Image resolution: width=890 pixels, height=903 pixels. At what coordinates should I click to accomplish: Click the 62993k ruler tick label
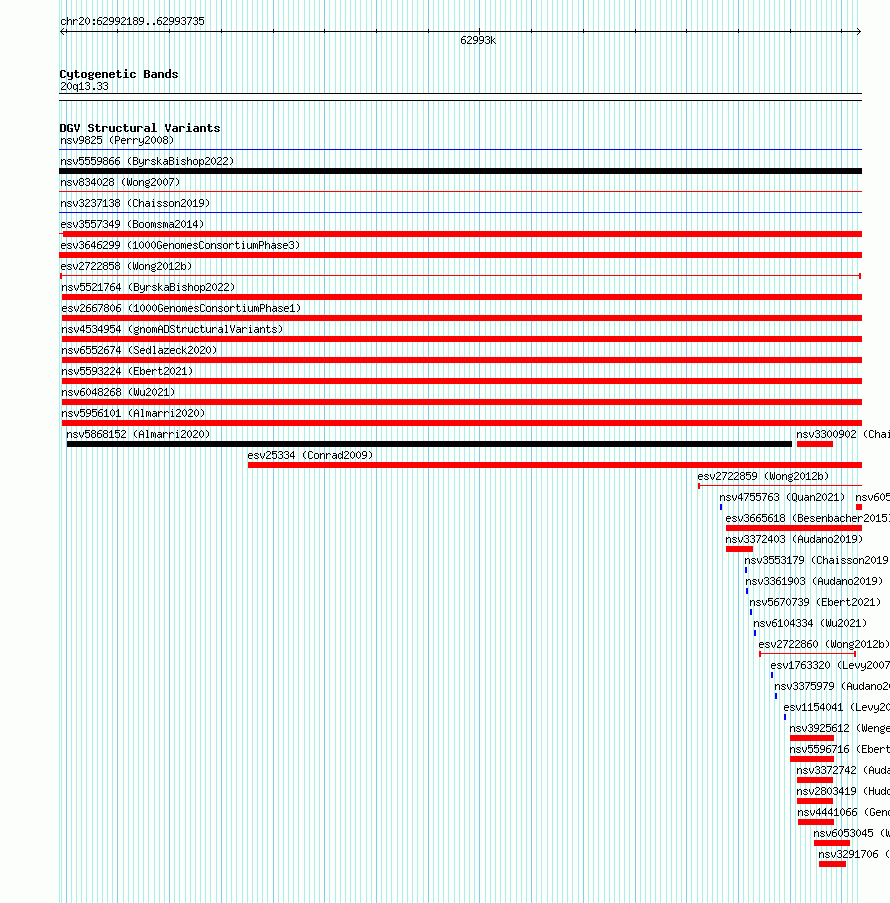pyautogui.click(x=478, y=40)
